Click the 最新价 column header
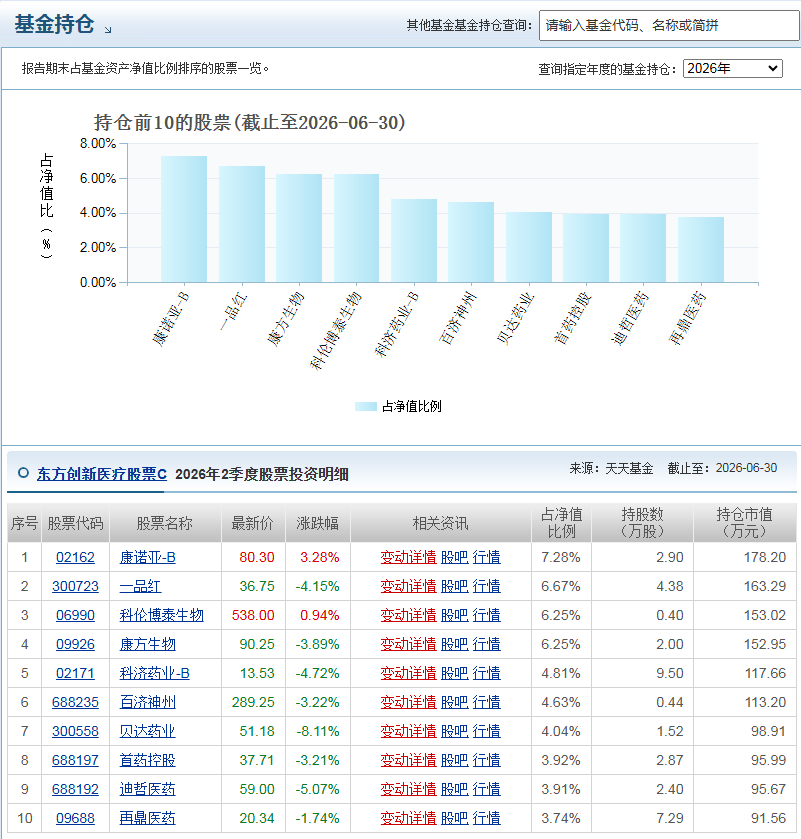Image resolution: width=801 pixels, height=839 pixels. pyautogui.click(x=253, y=523)
